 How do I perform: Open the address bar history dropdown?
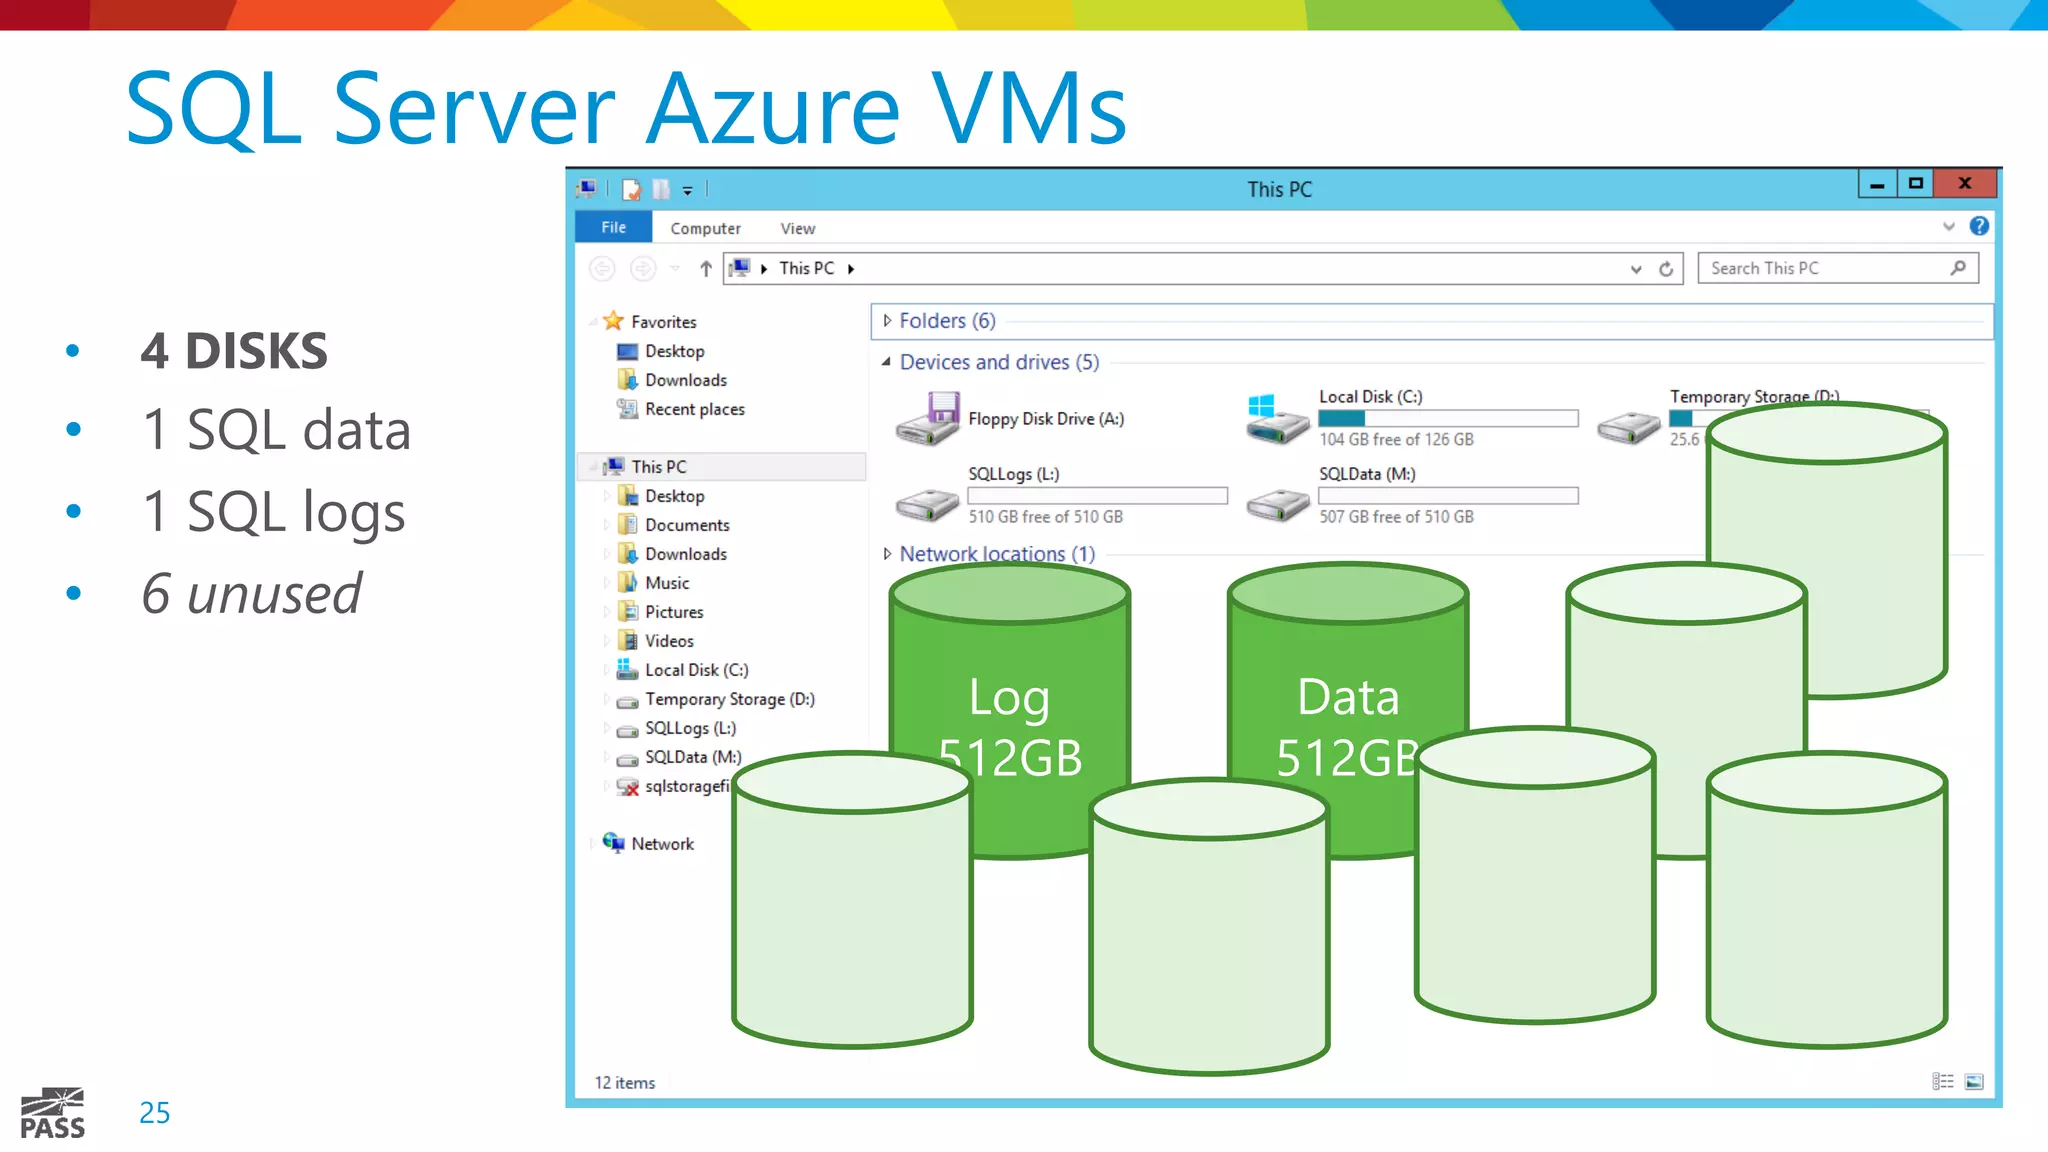pos(1636,269)
